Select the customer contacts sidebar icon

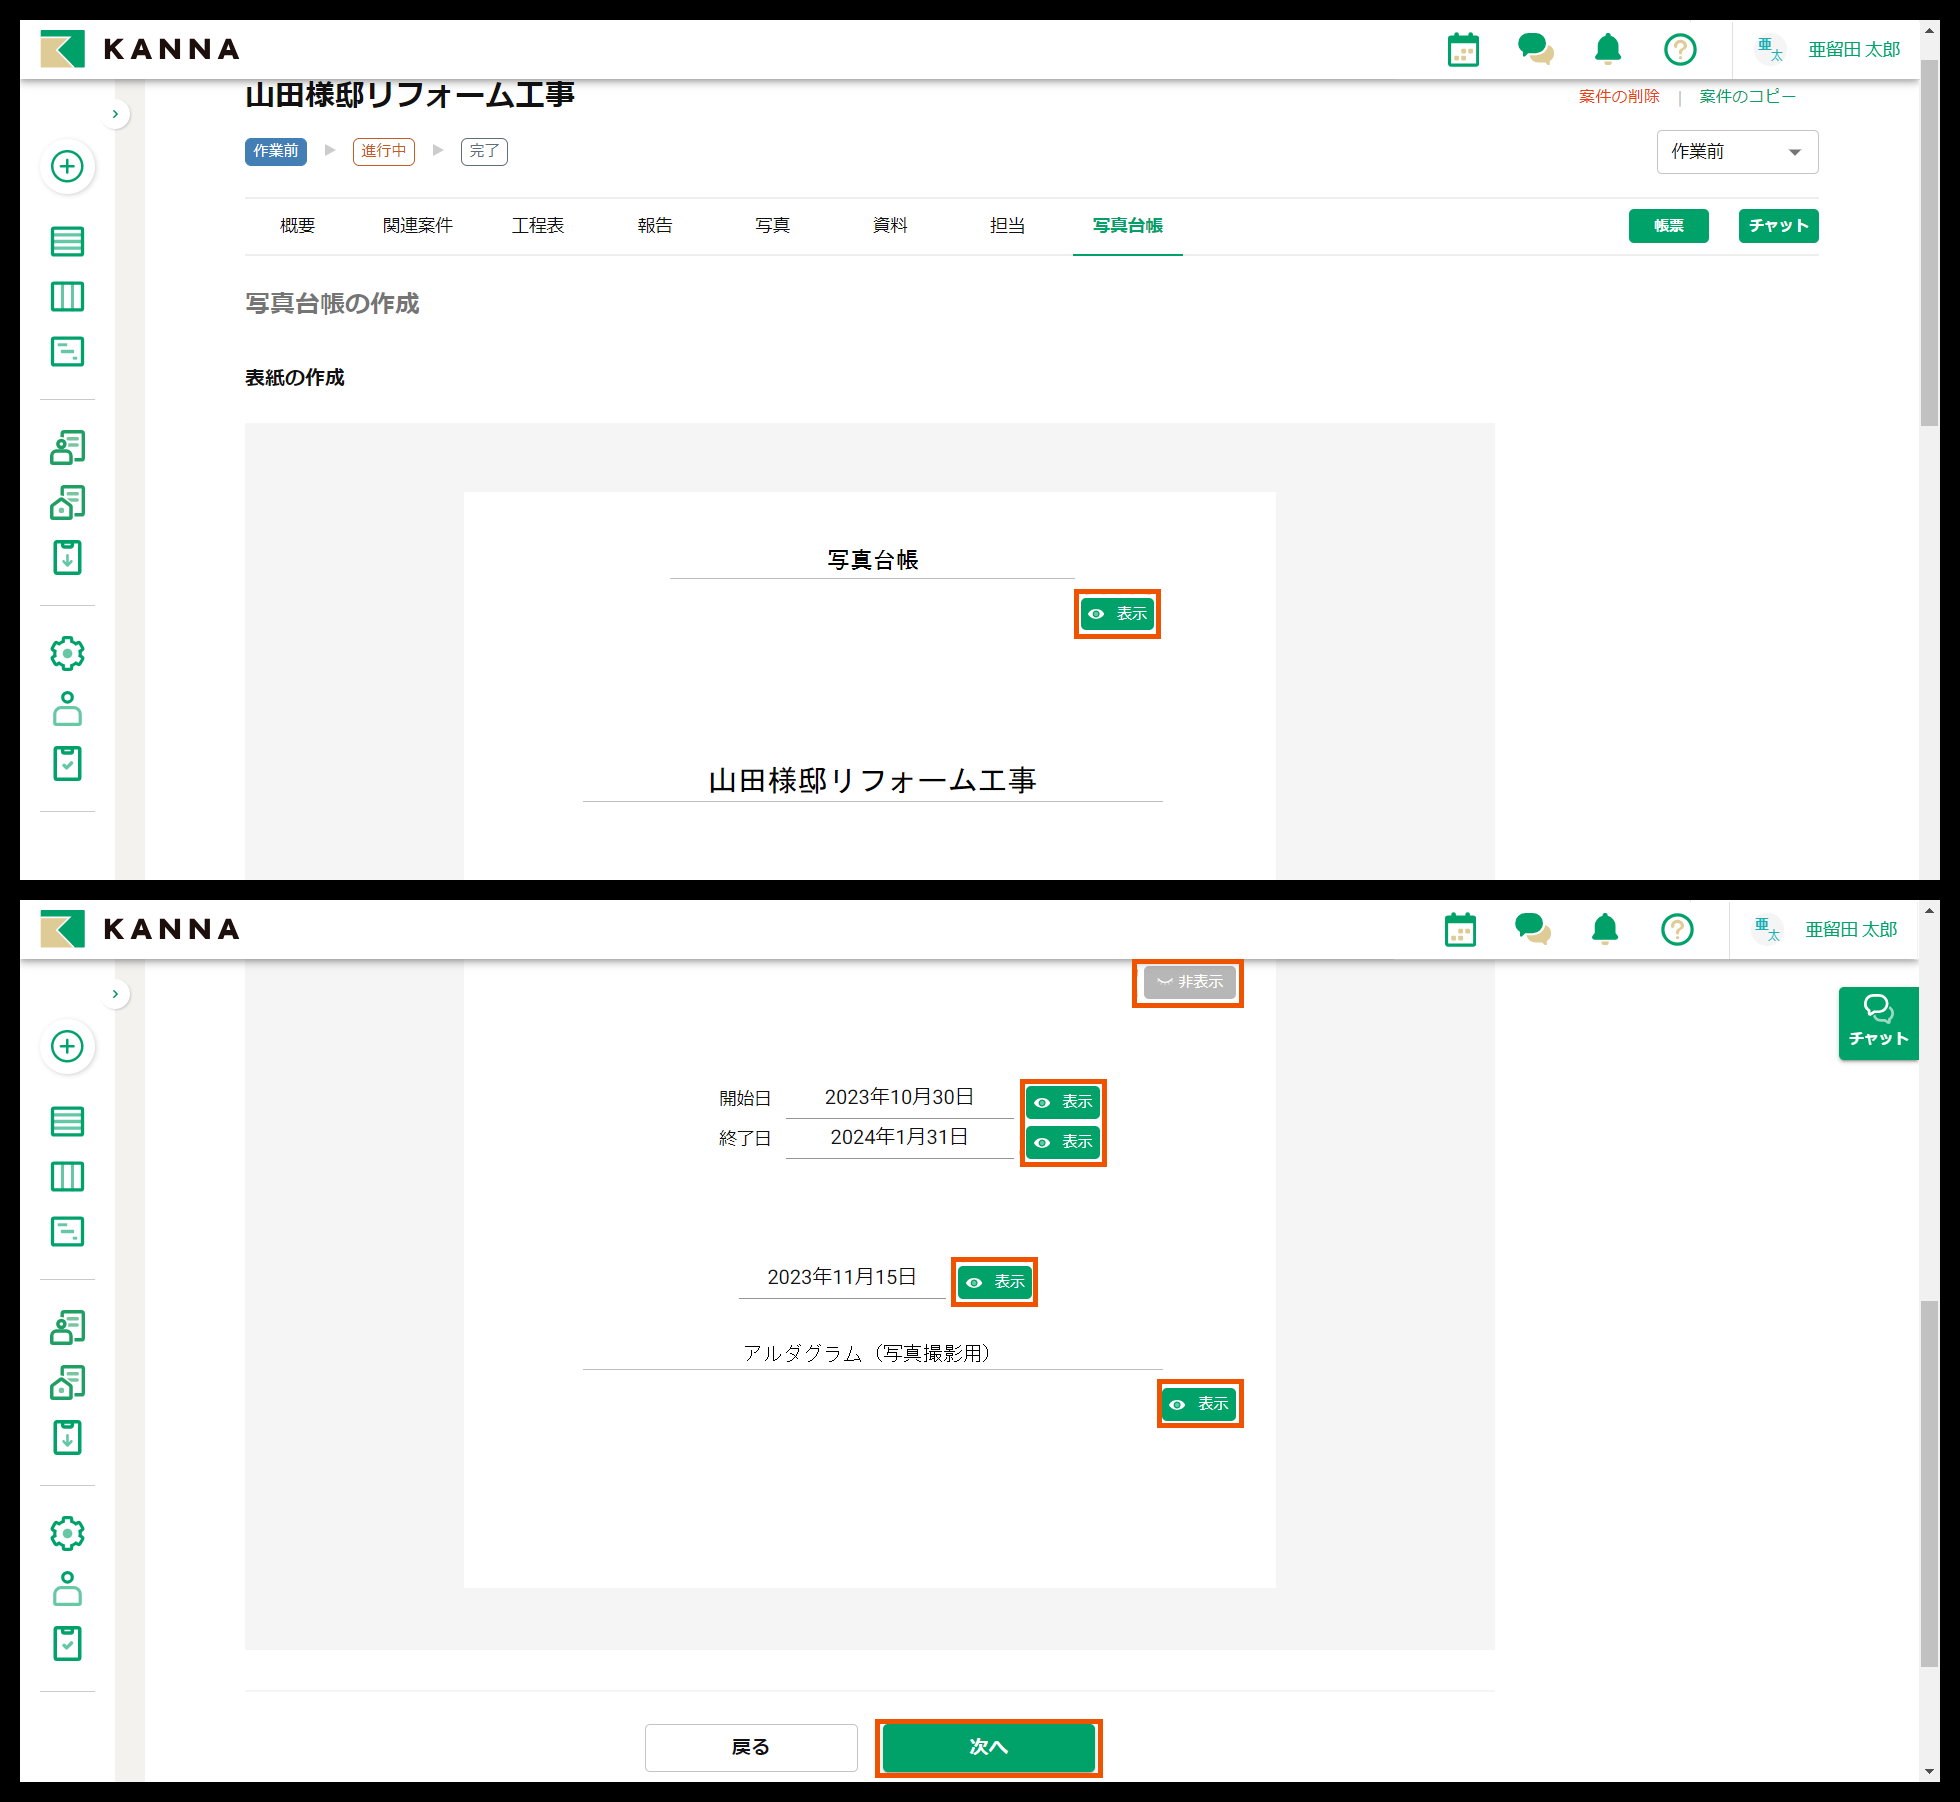coord(67,448)
